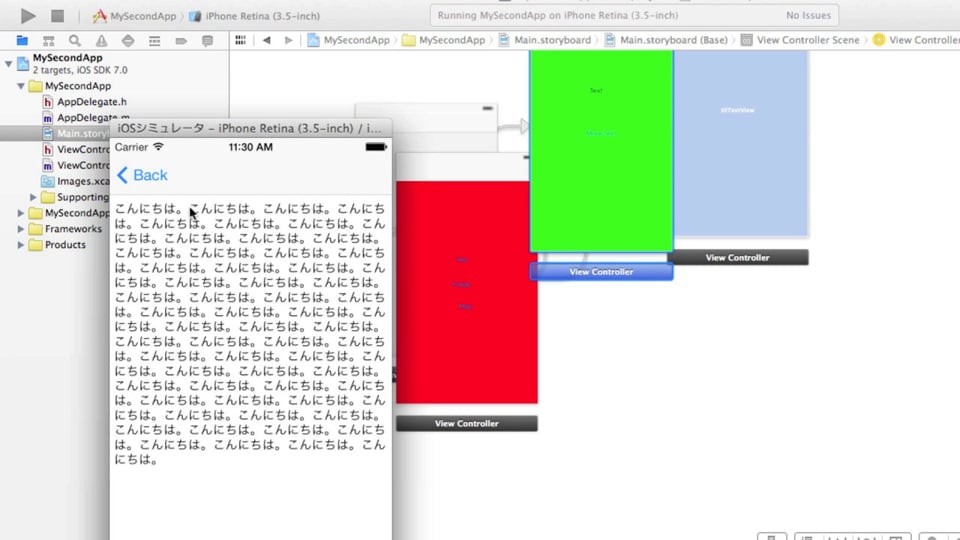Expand the Supporting Files group

pos(33,197)
